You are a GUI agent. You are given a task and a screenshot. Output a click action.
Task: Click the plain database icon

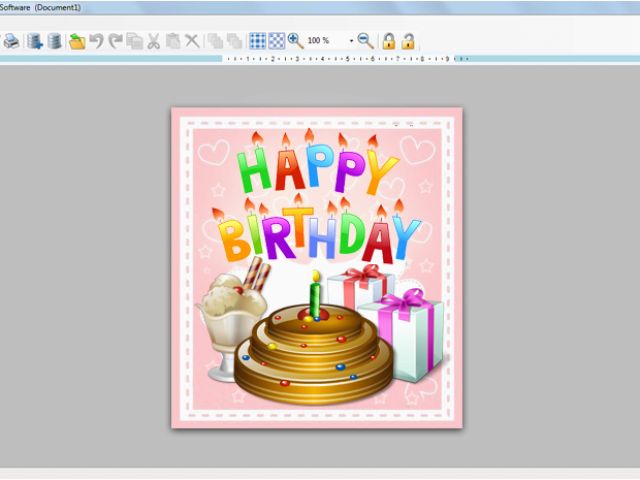(54, 41)
